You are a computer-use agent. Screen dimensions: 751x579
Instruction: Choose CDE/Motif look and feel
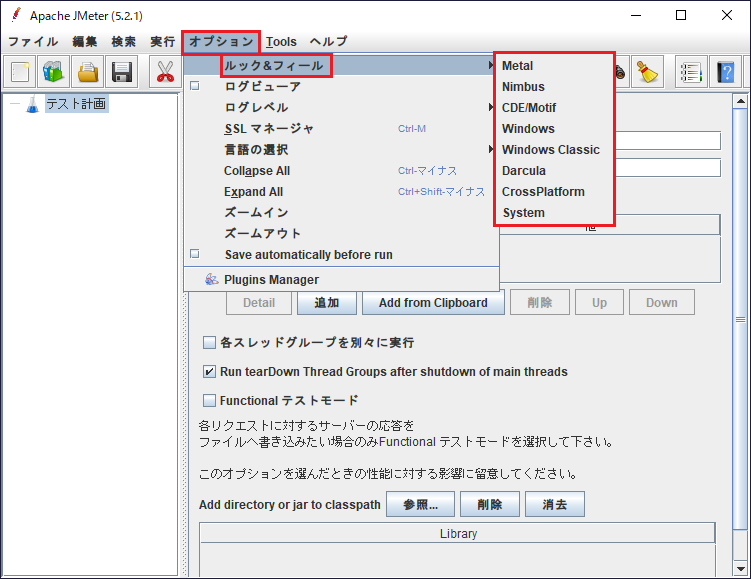[554, 108]
